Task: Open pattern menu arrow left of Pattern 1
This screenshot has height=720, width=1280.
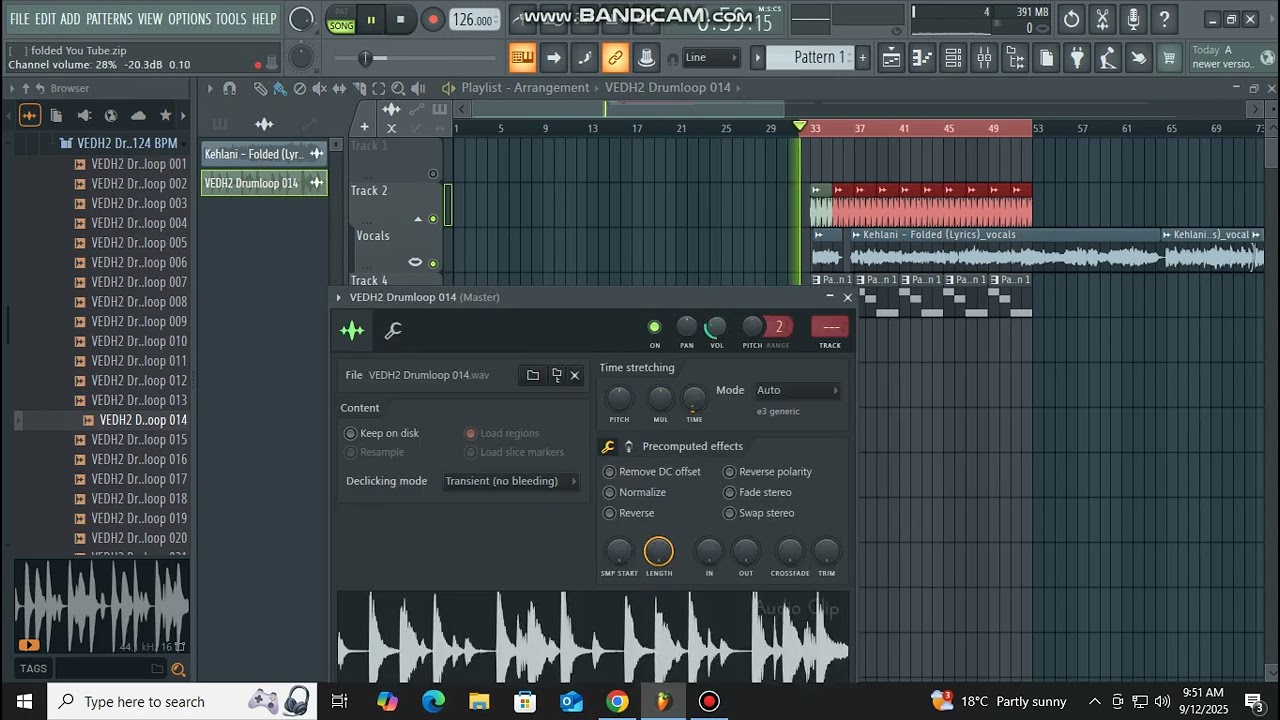Action: point(758,58)
